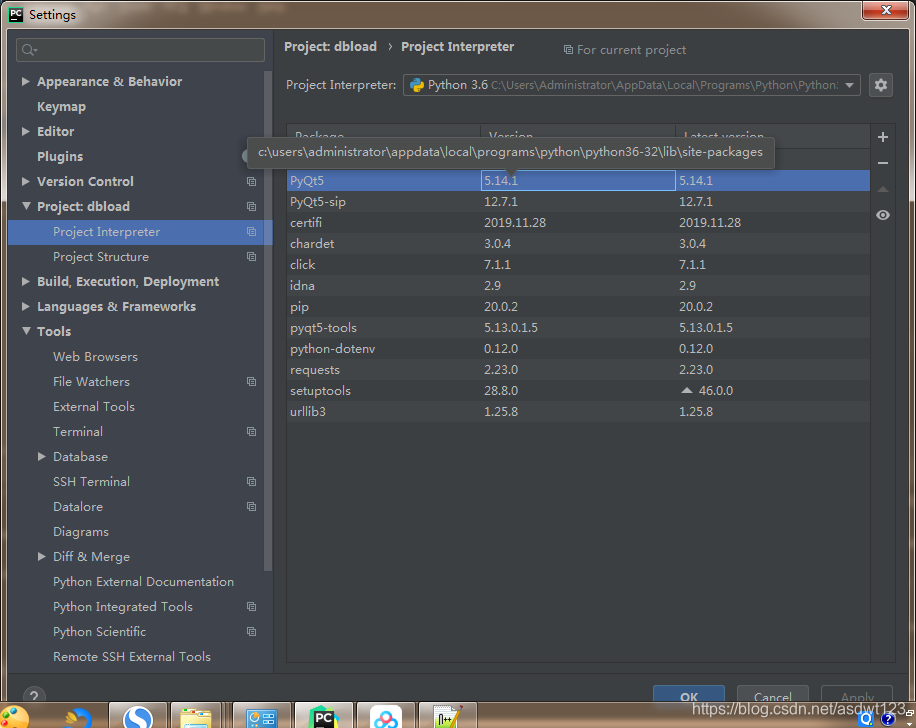Select the python-dotenv package row
This screenshot has height=728, width=916.
(578, 349)
